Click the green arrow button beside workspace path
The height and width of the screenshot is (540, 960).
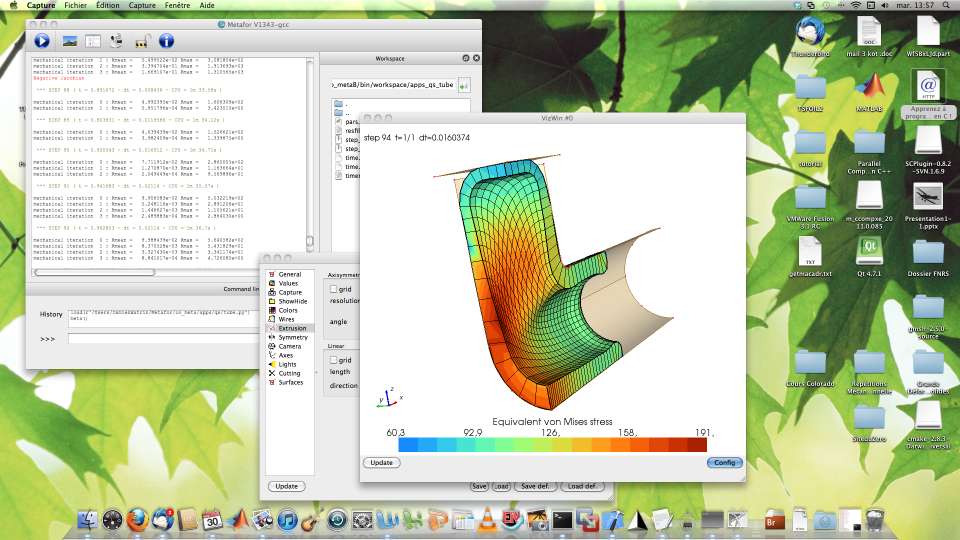pyautogui.click(x=463, y=86)
